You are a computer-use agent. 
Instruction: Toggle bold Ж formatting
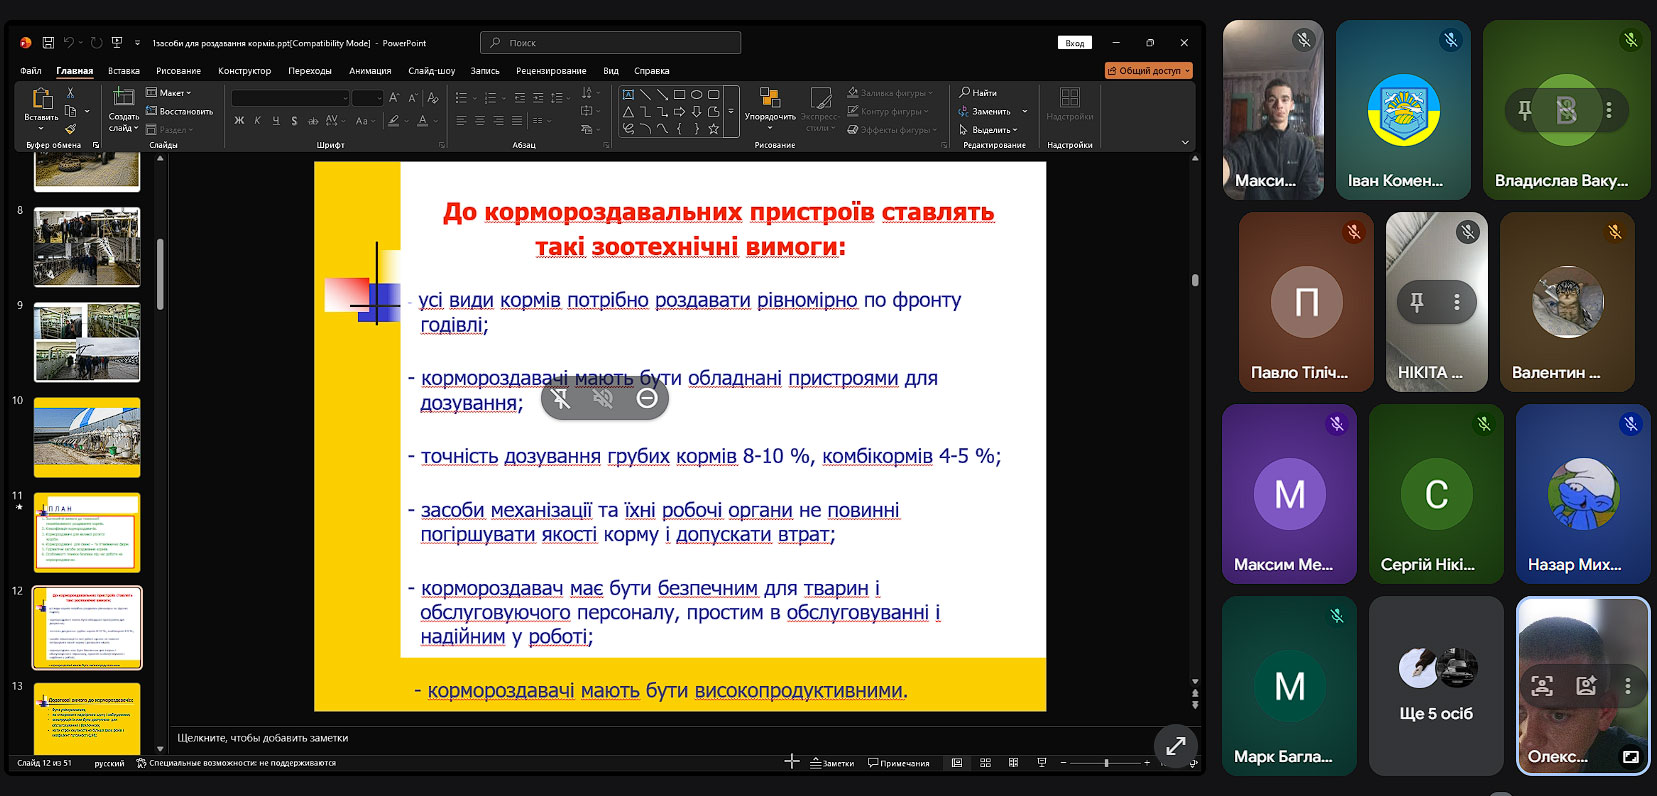[239, 121]
